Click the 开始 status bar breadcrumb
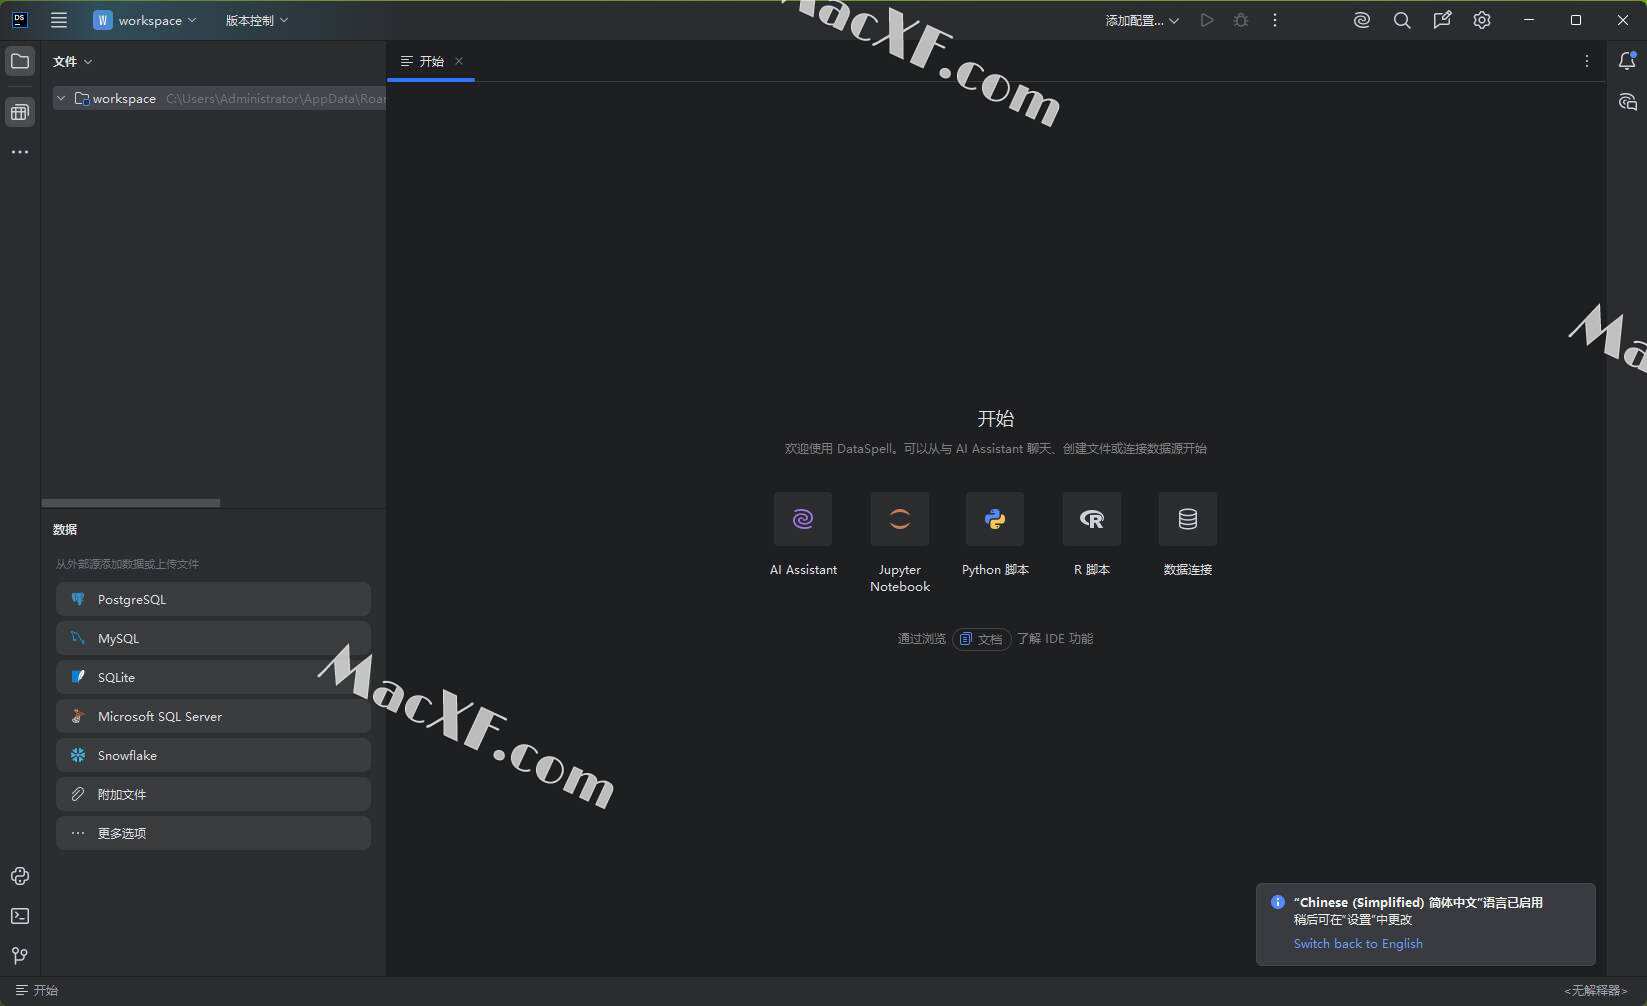1647x1006 pixels. (x=37, y=990)
